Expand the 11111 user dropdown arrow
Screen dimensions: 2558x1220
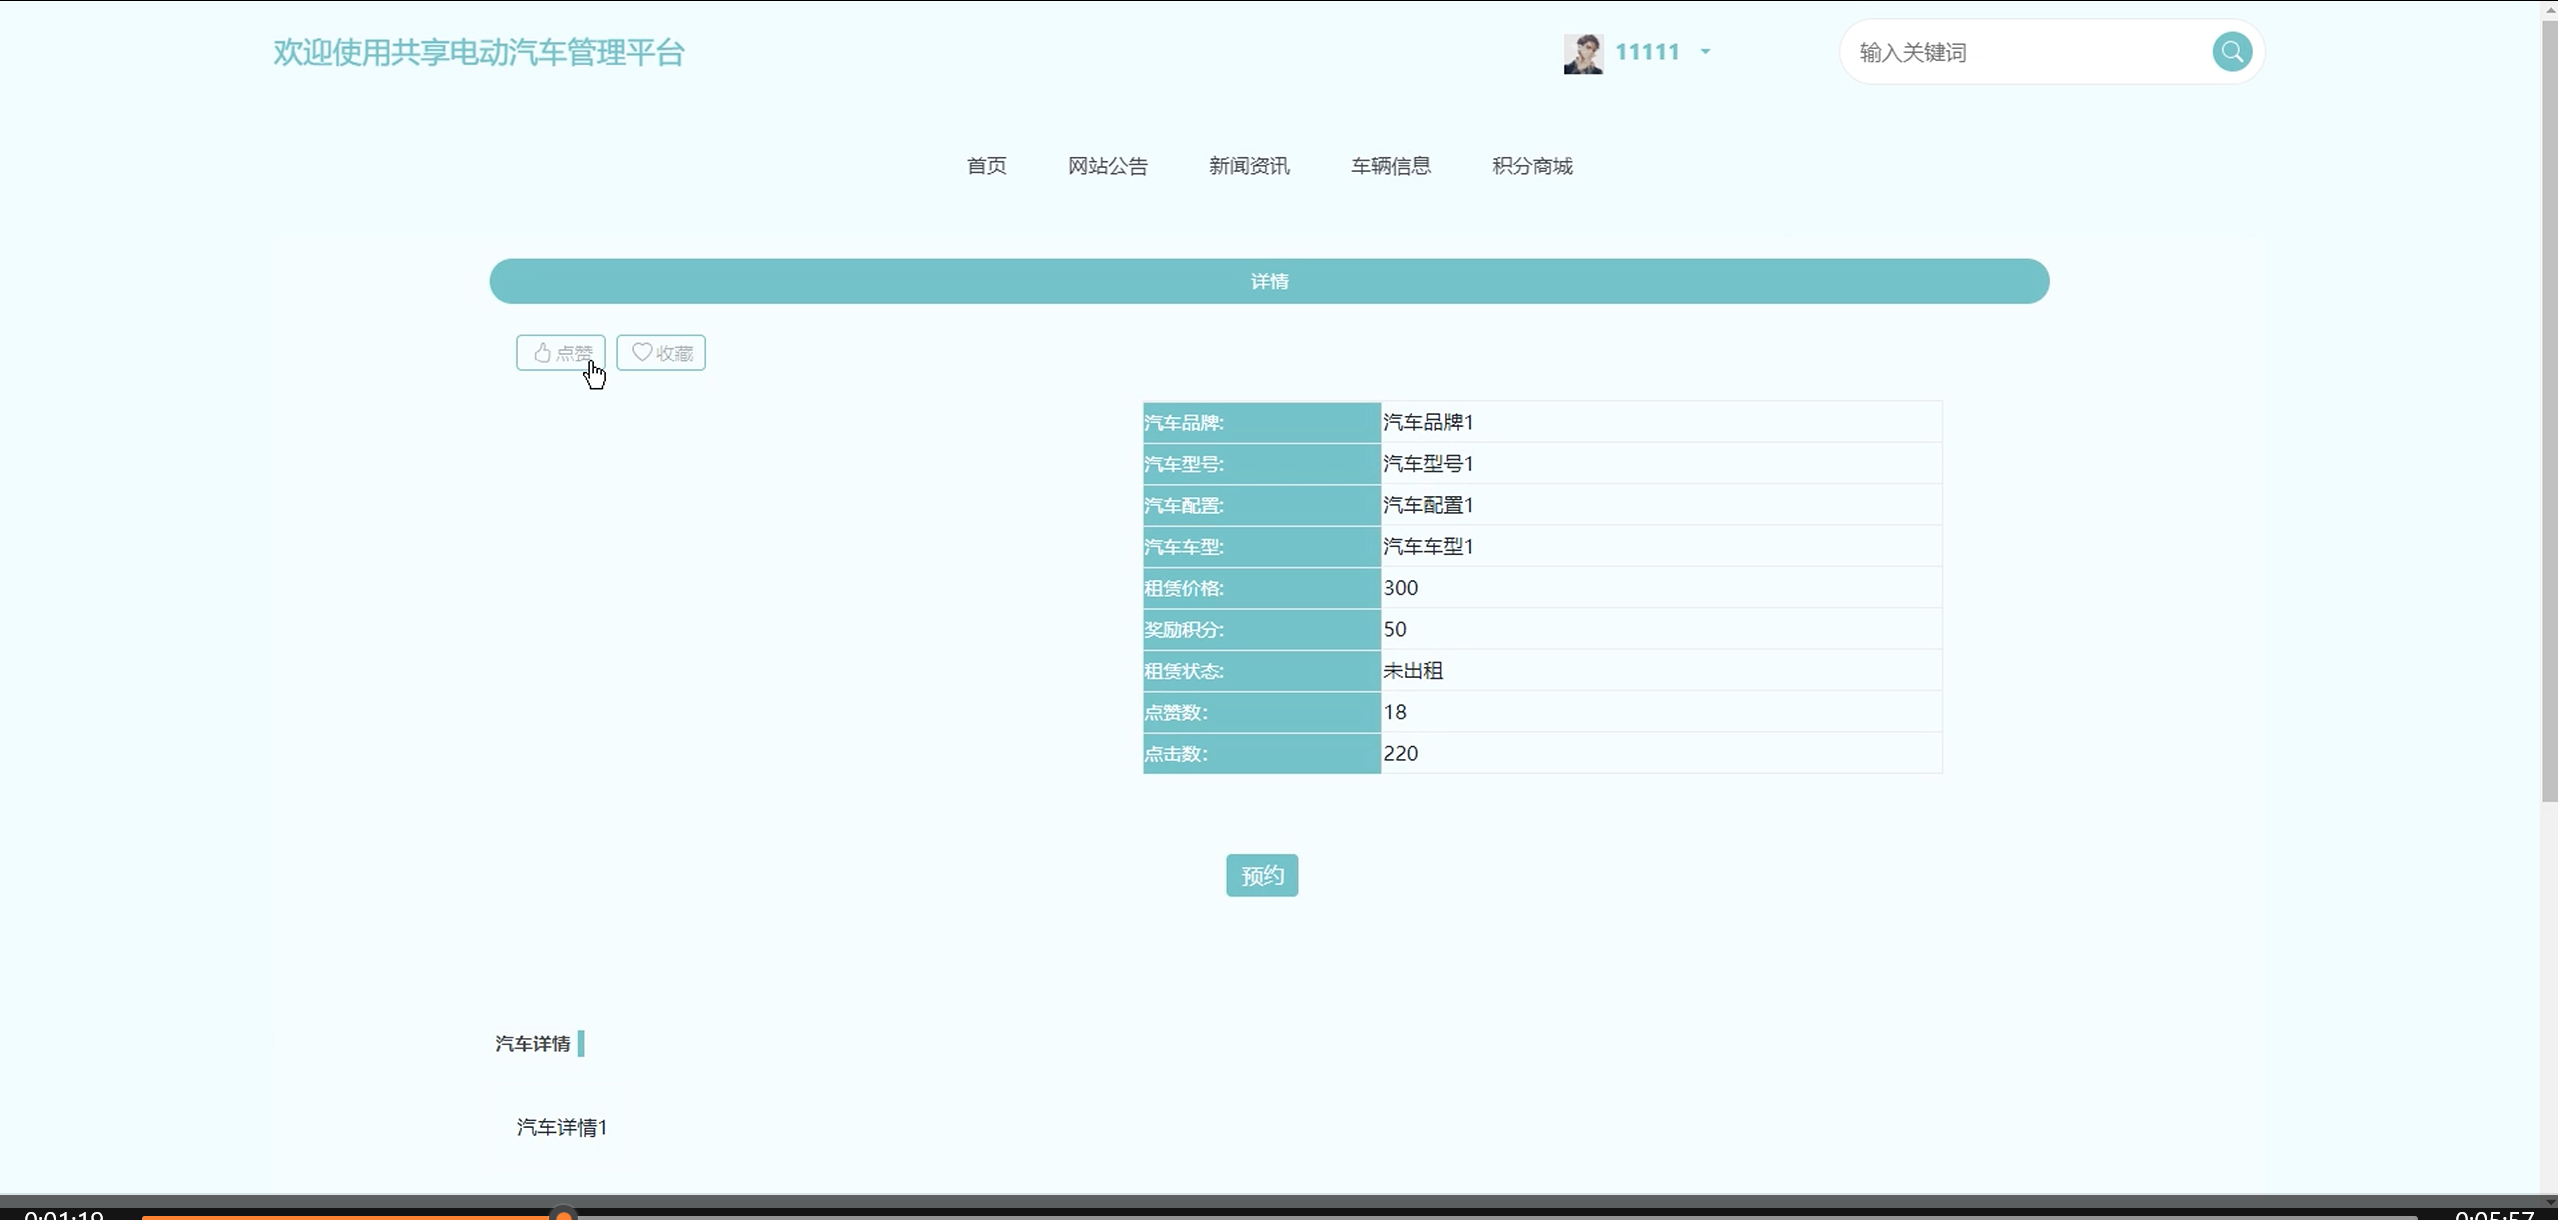[x=1705, y=52]
